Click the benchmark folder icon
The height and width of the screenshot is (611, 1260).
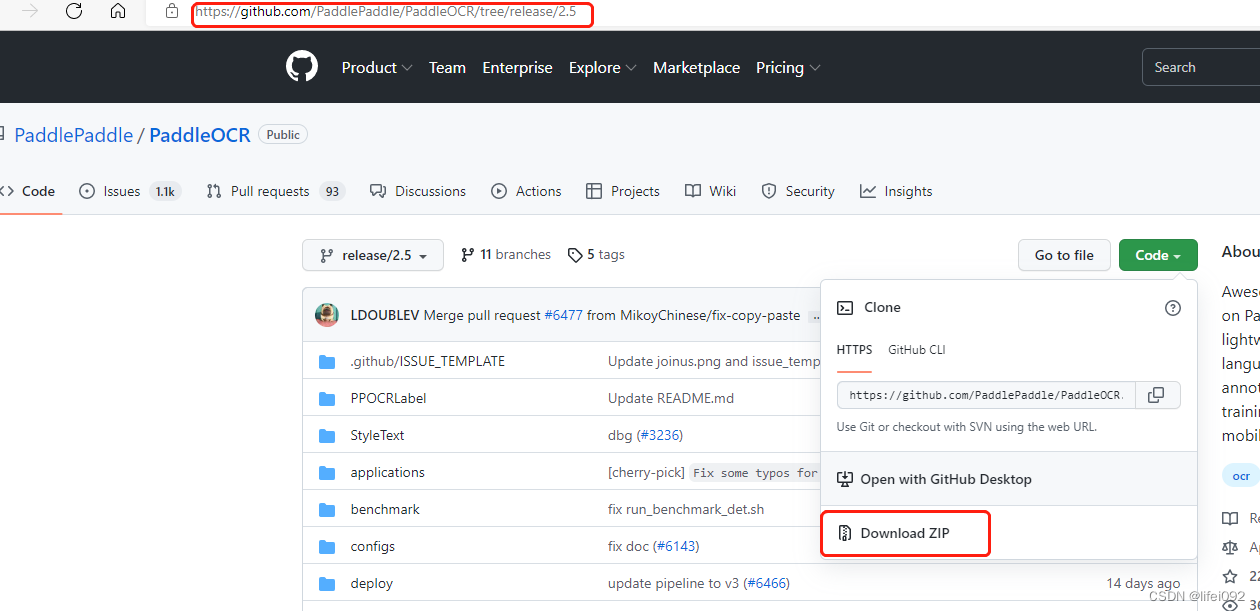pos(327,509)
